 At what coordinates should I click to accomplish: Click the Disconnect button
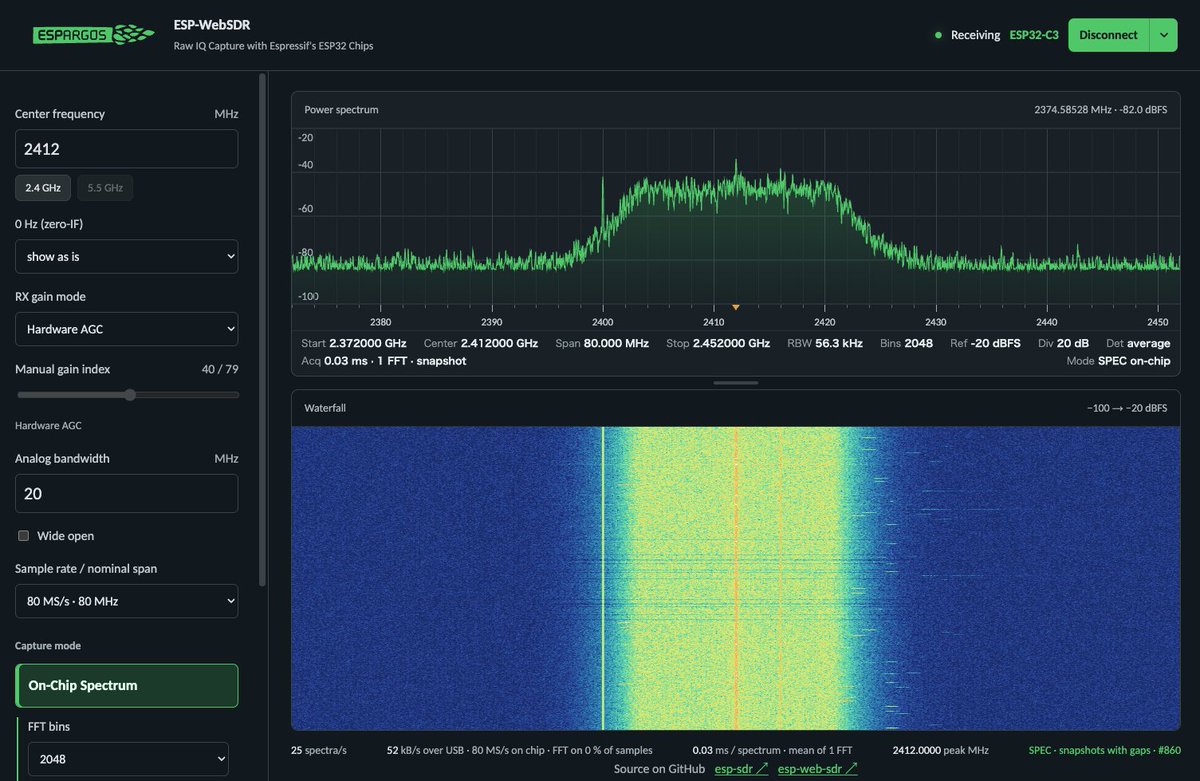pos(1109,35)
